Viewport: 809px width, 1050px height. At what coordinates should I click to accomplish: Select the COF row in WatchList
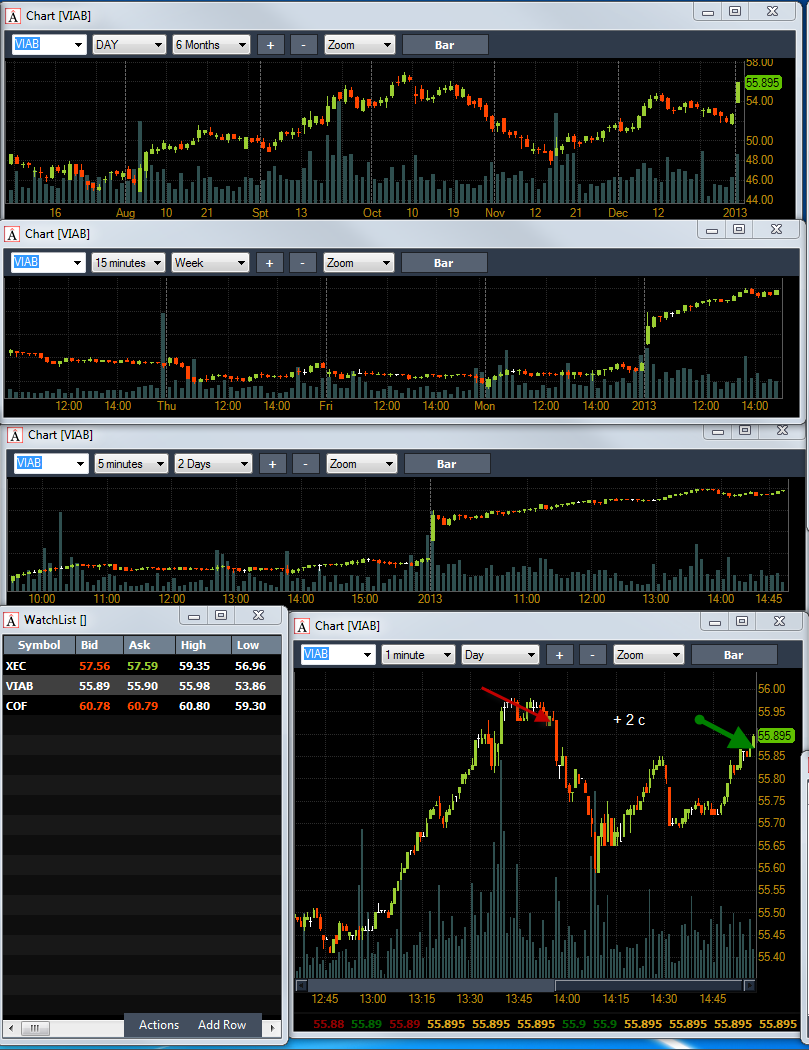point(142,706)
